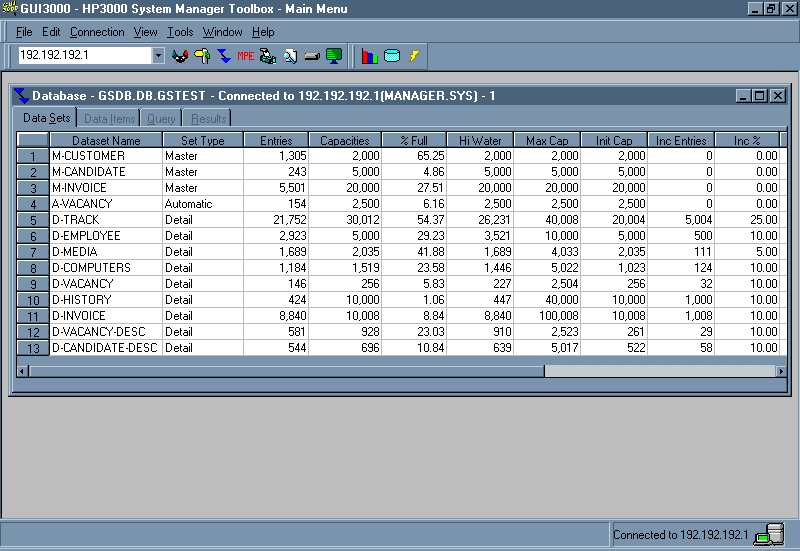The width and height of the screenshot is (800, 551).
Task: Click the printer toolbar icon
Action: point(268,56)
